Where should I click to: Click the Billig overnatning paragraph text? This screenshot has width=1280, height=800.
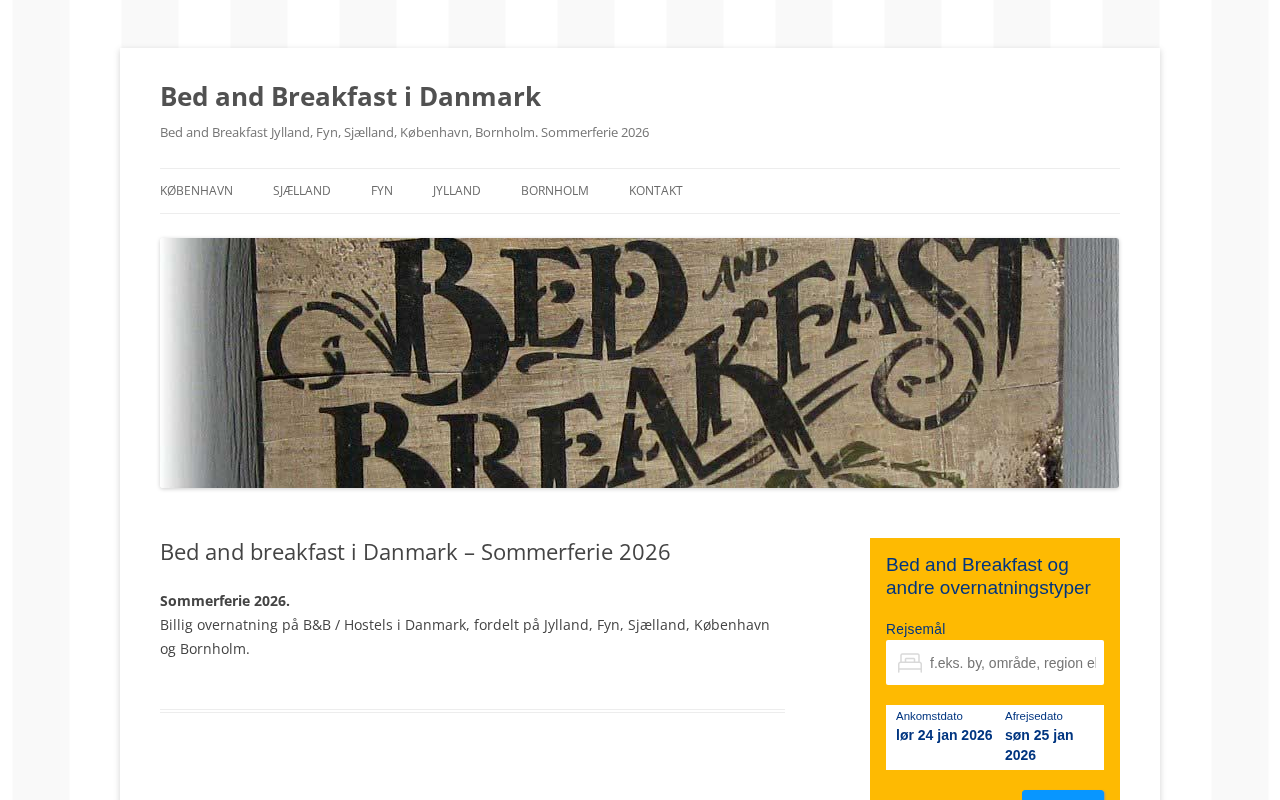464,637
